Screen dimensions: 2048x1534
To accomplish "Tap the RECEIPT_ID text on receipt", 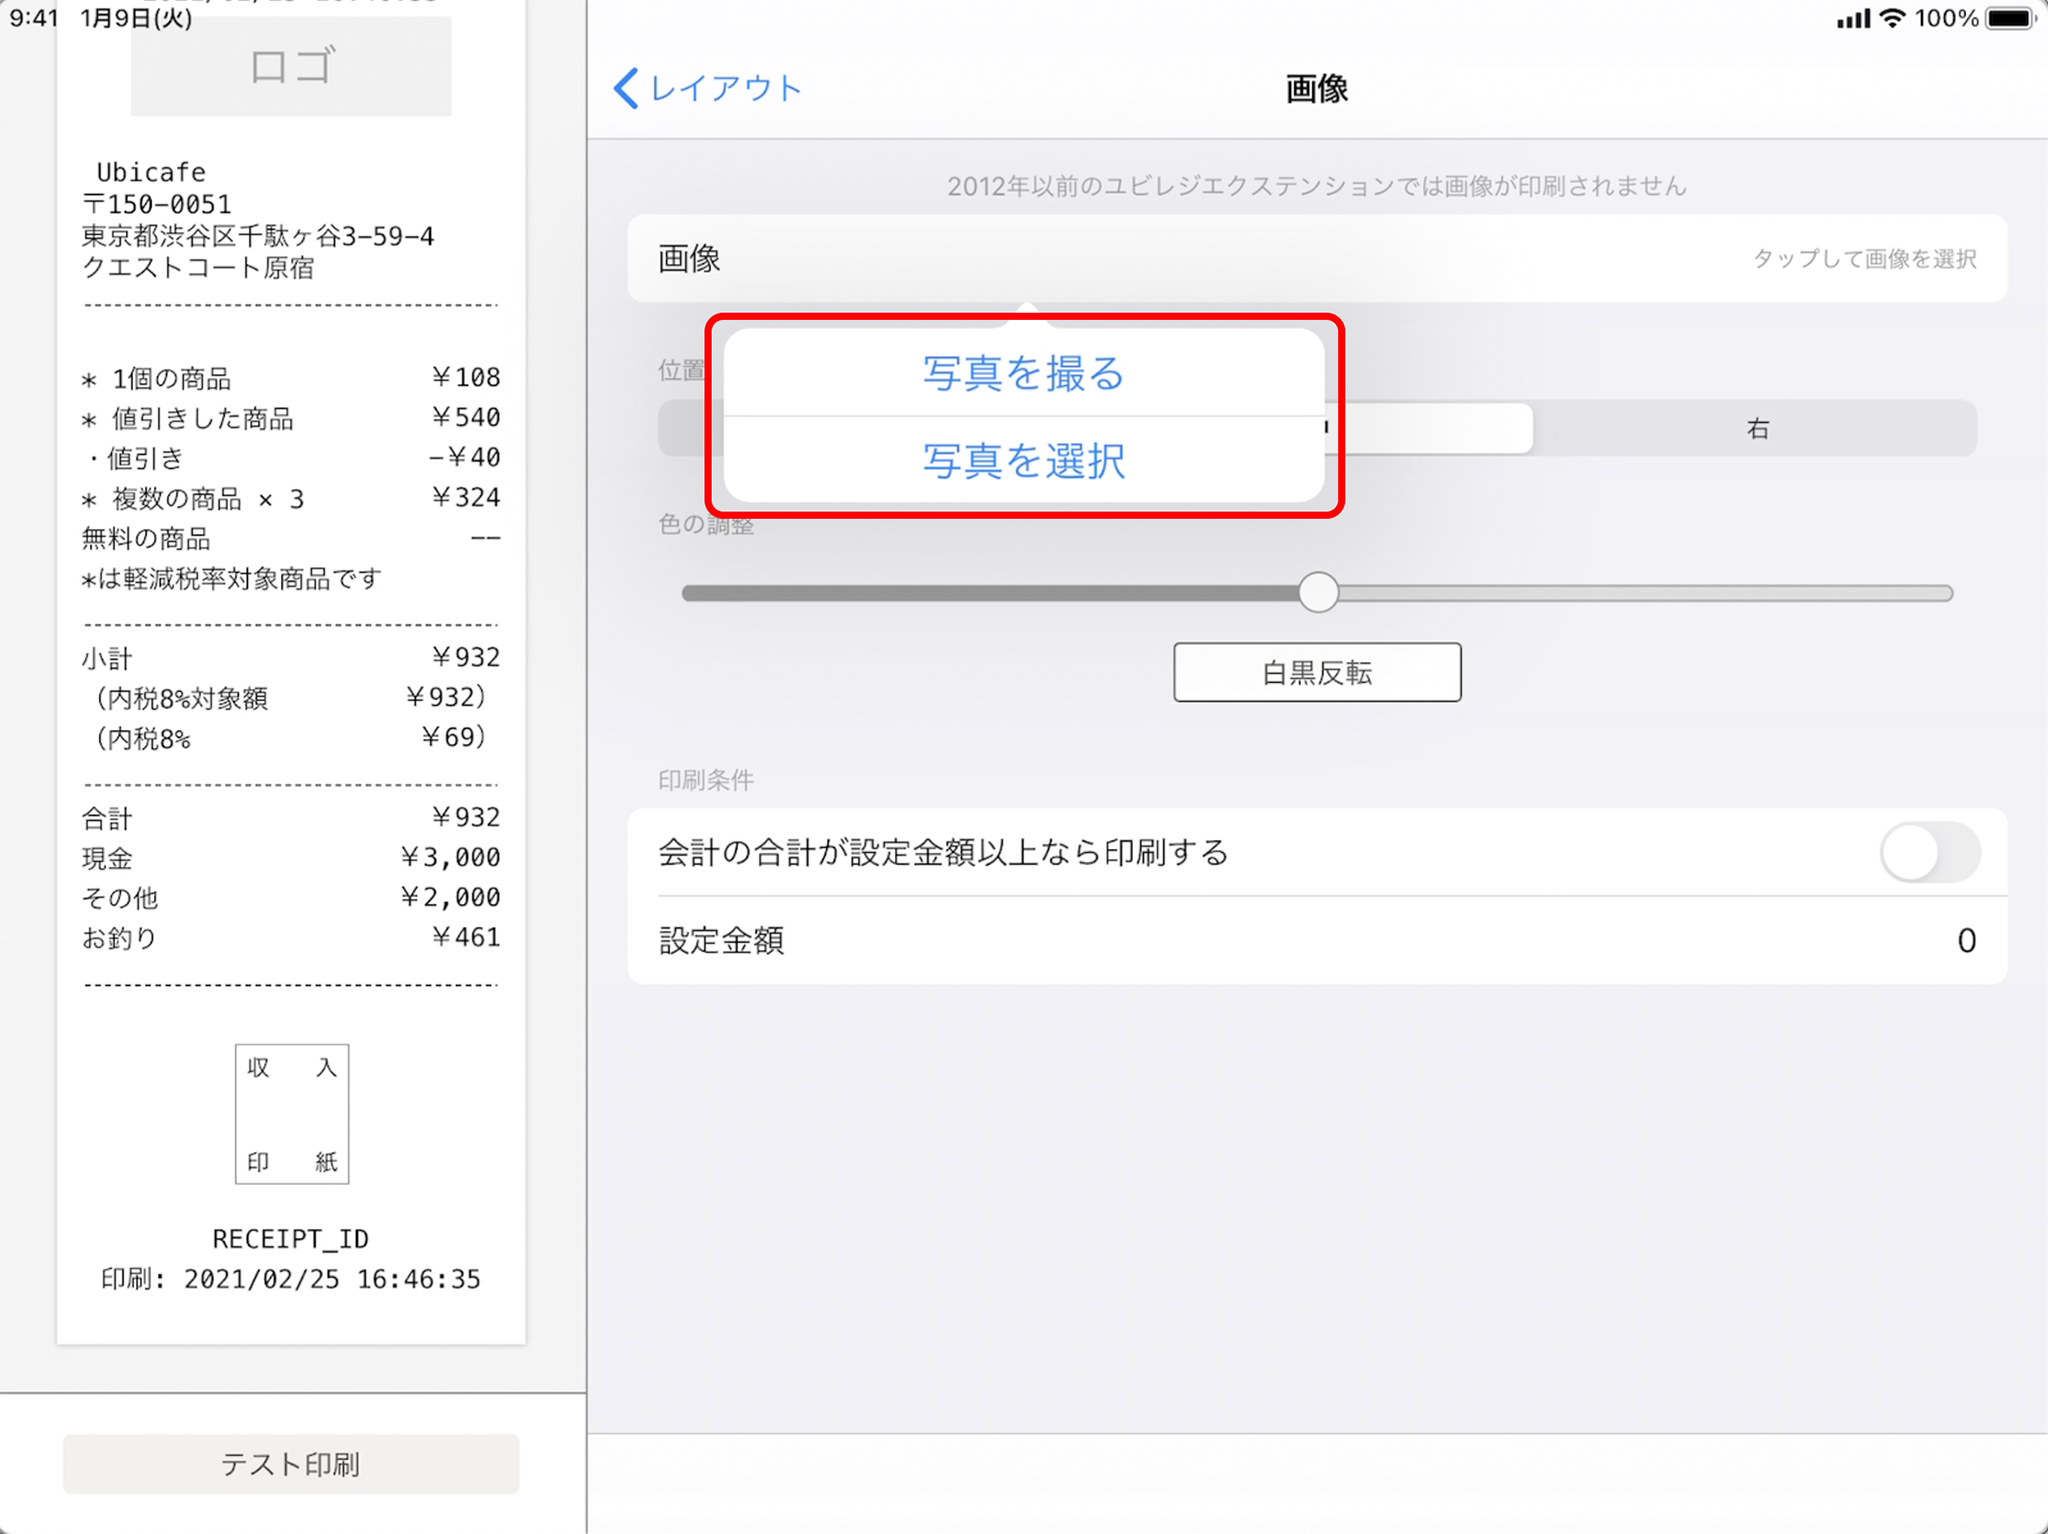I will click(291, 1239).
